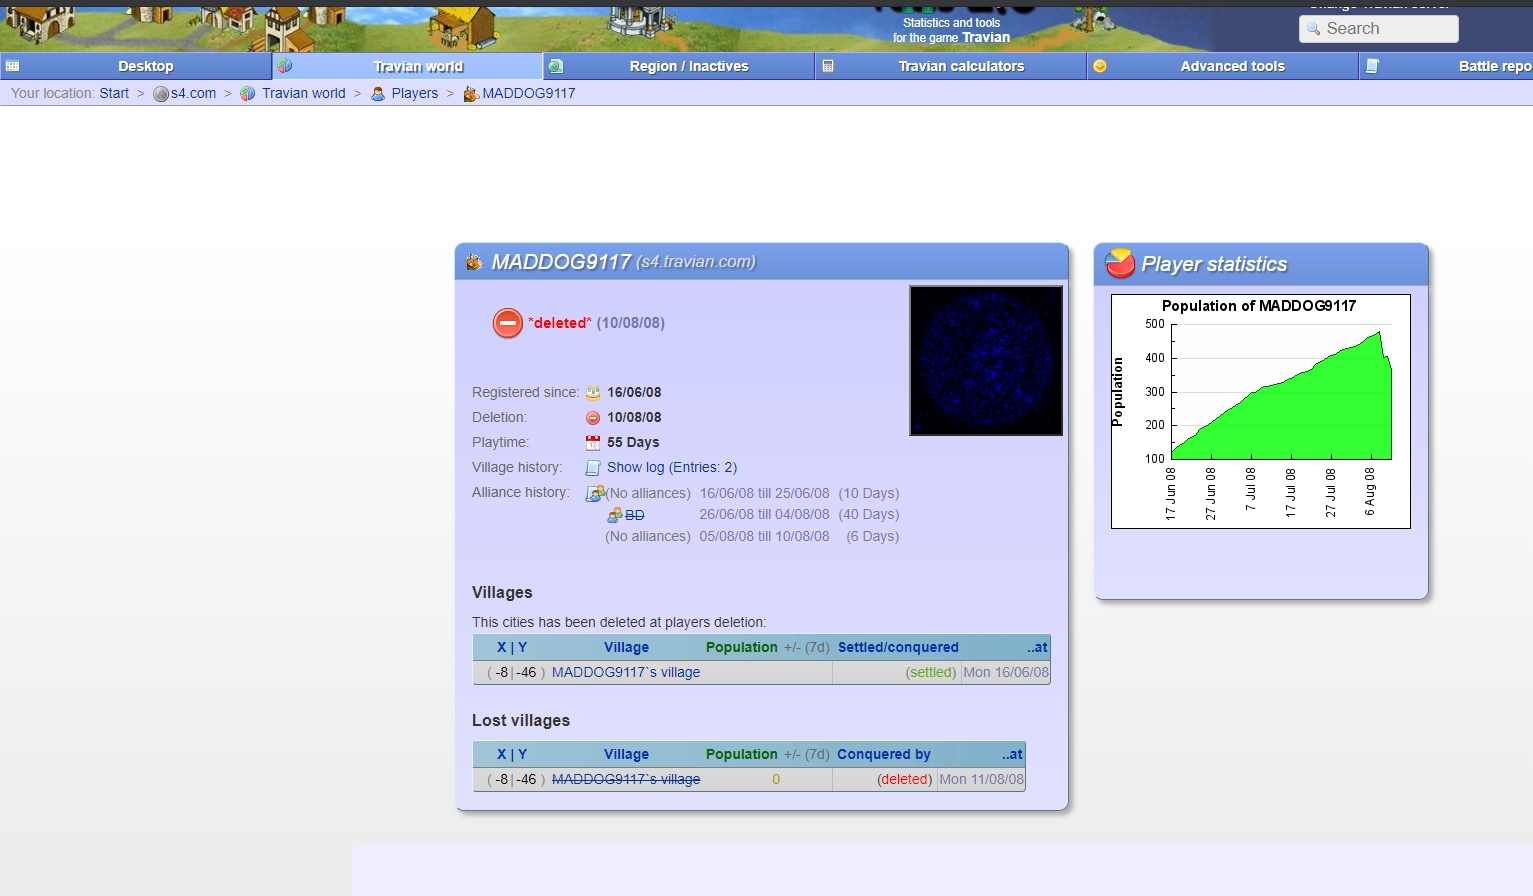Open Travian calculators tab
Image resolution: width=1533 pixels, height=896 pixels.
952,66
